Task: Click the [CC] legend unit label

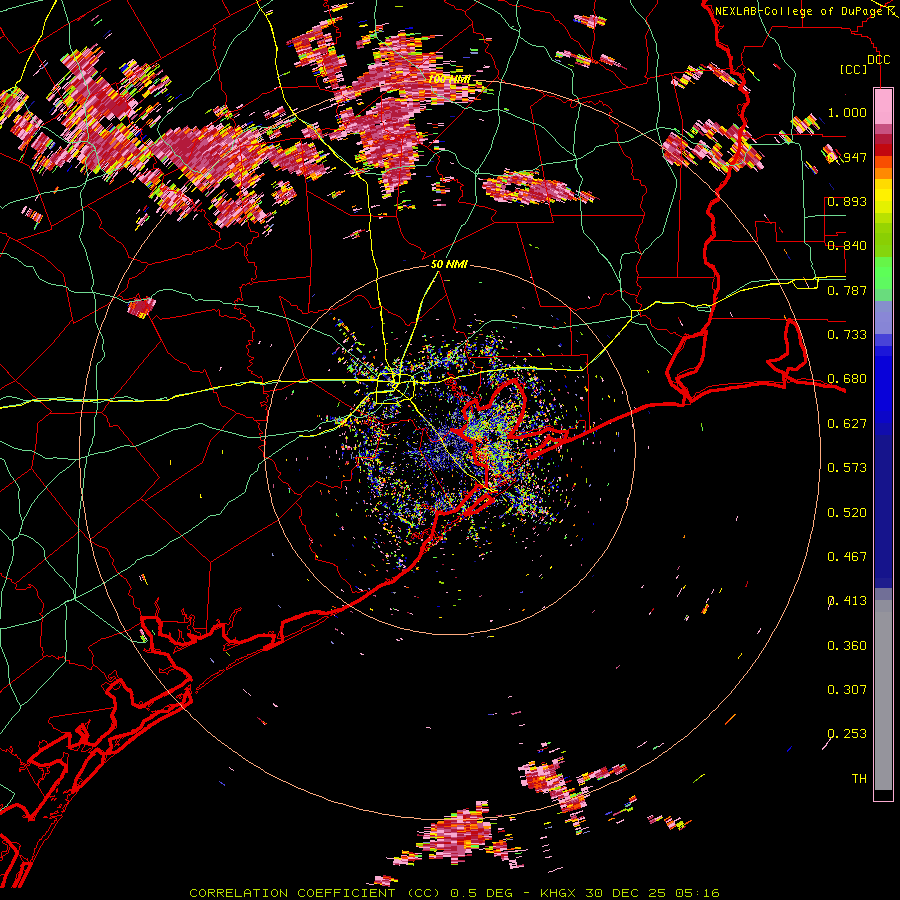Action: click(x=853, y=69)
